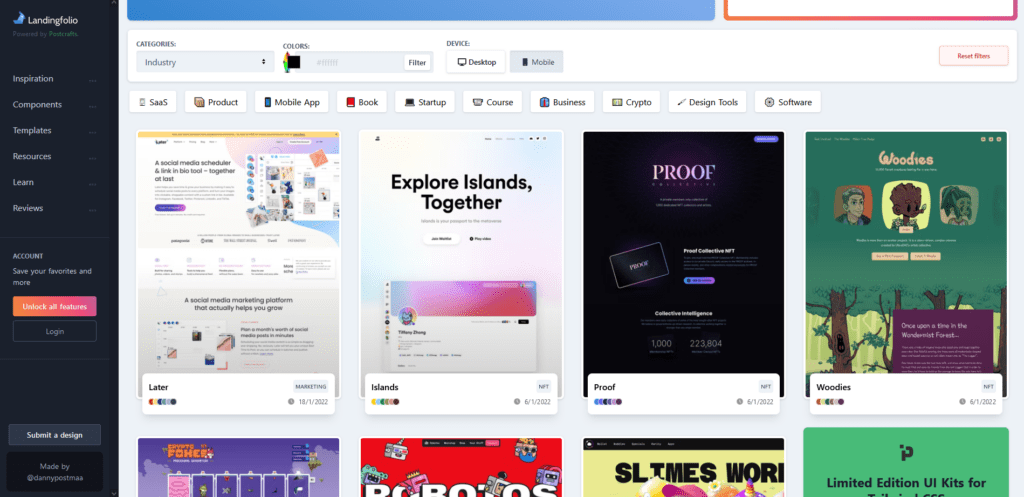Filter by the SaaS category label
The image size is (1024, 497).
pyautogui.click(x=159, y=103)
